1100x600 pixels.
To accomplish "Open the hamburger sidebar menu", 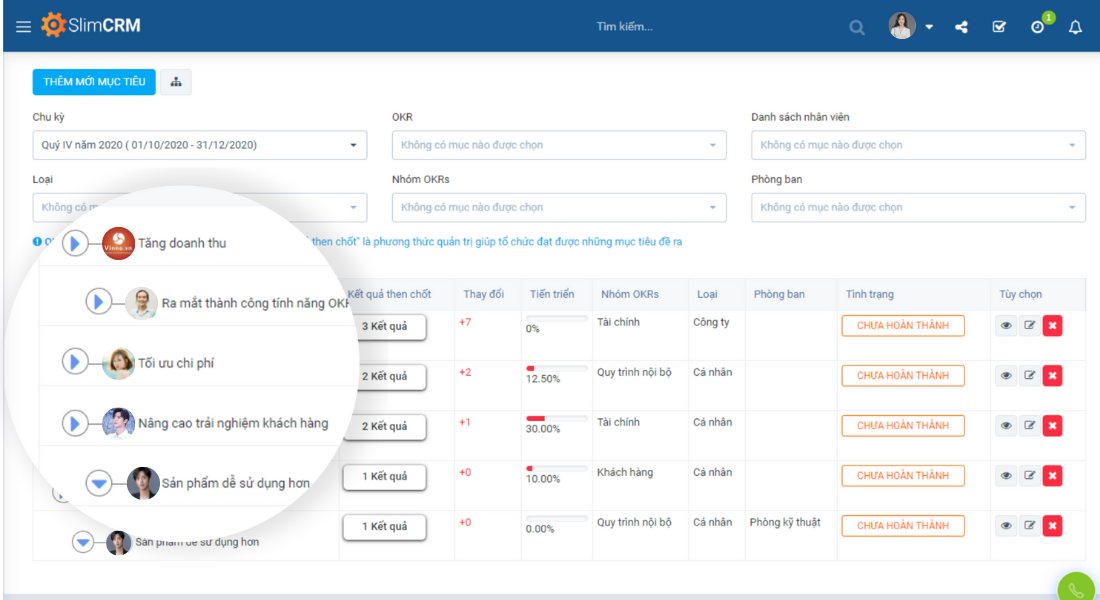I will 23,27.
